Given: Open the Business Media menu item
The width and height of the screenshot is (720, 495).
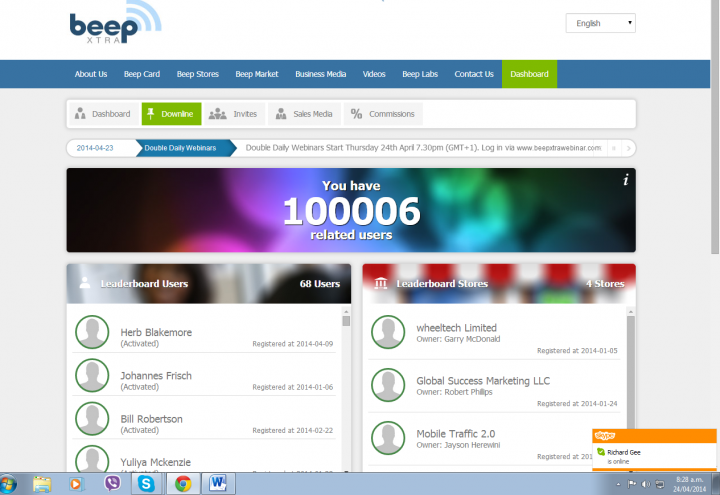Looking at the screenshot, I should point(321,74).
